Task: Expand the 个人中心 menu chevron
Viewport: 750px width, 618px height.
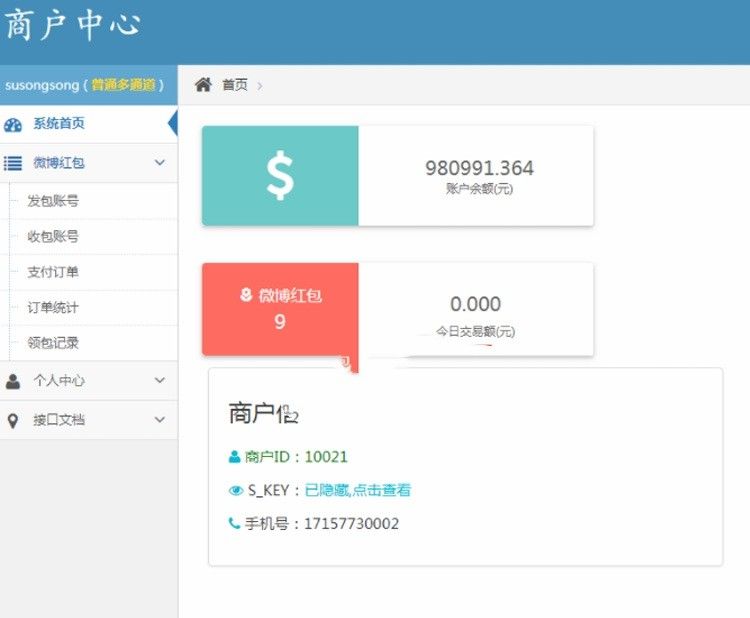Action: [160, 381]
